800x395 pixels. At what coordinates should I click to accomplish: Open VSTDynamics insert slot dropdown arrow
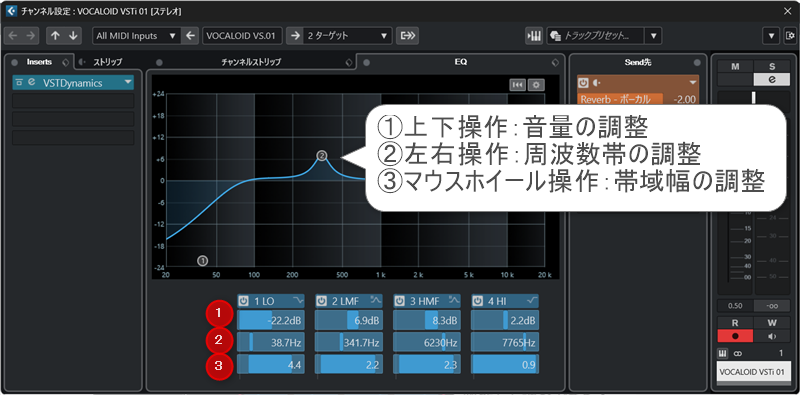[x=128, y=82]
